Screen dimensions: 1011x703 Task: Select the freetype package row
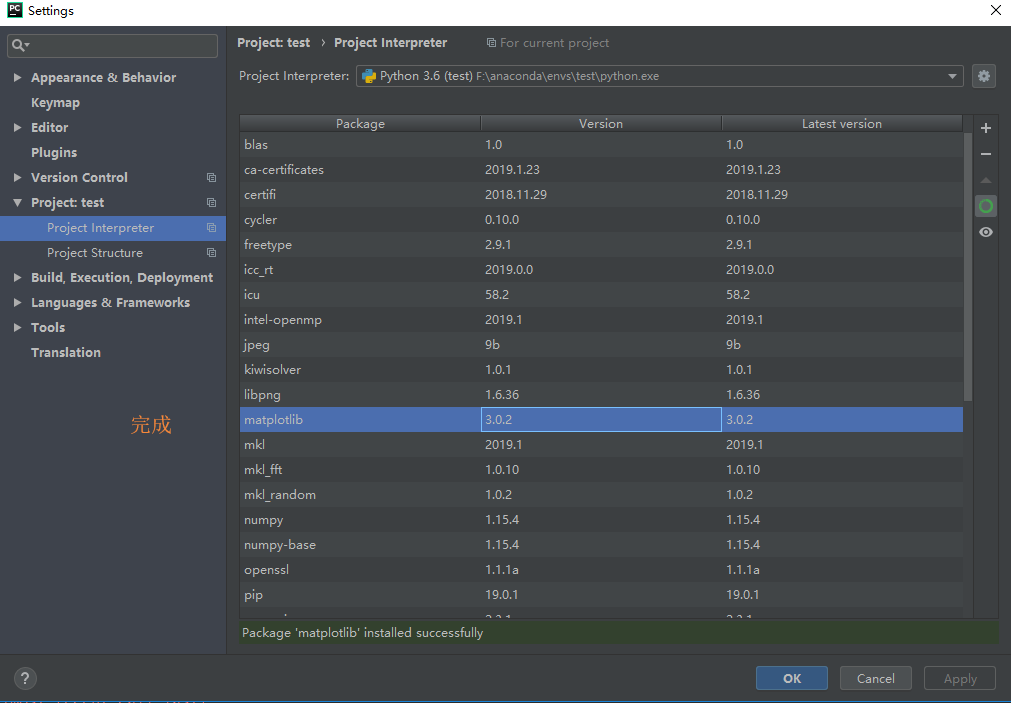[x=601, y=244]
